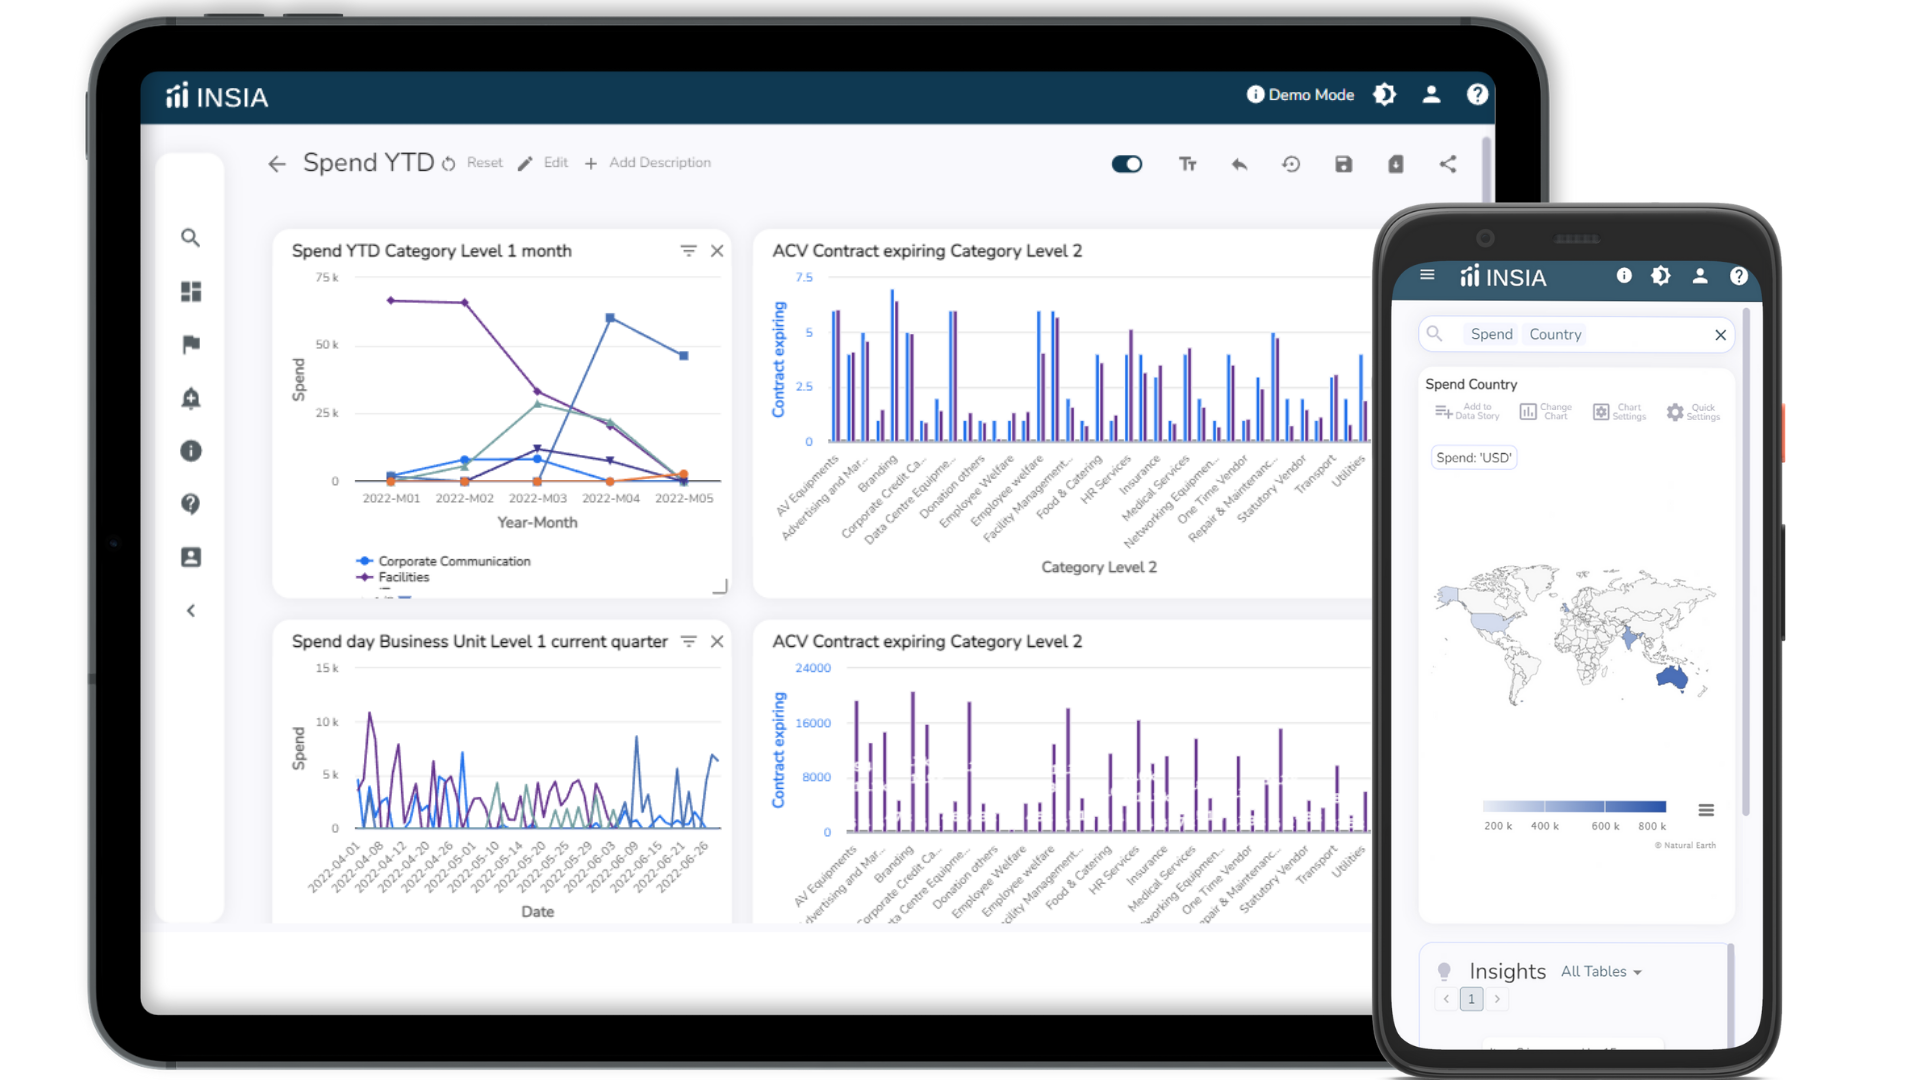Click the undo arrow icon in toolbar
Viewport: 1920px width, 1080px height.
click(1239, 164)
